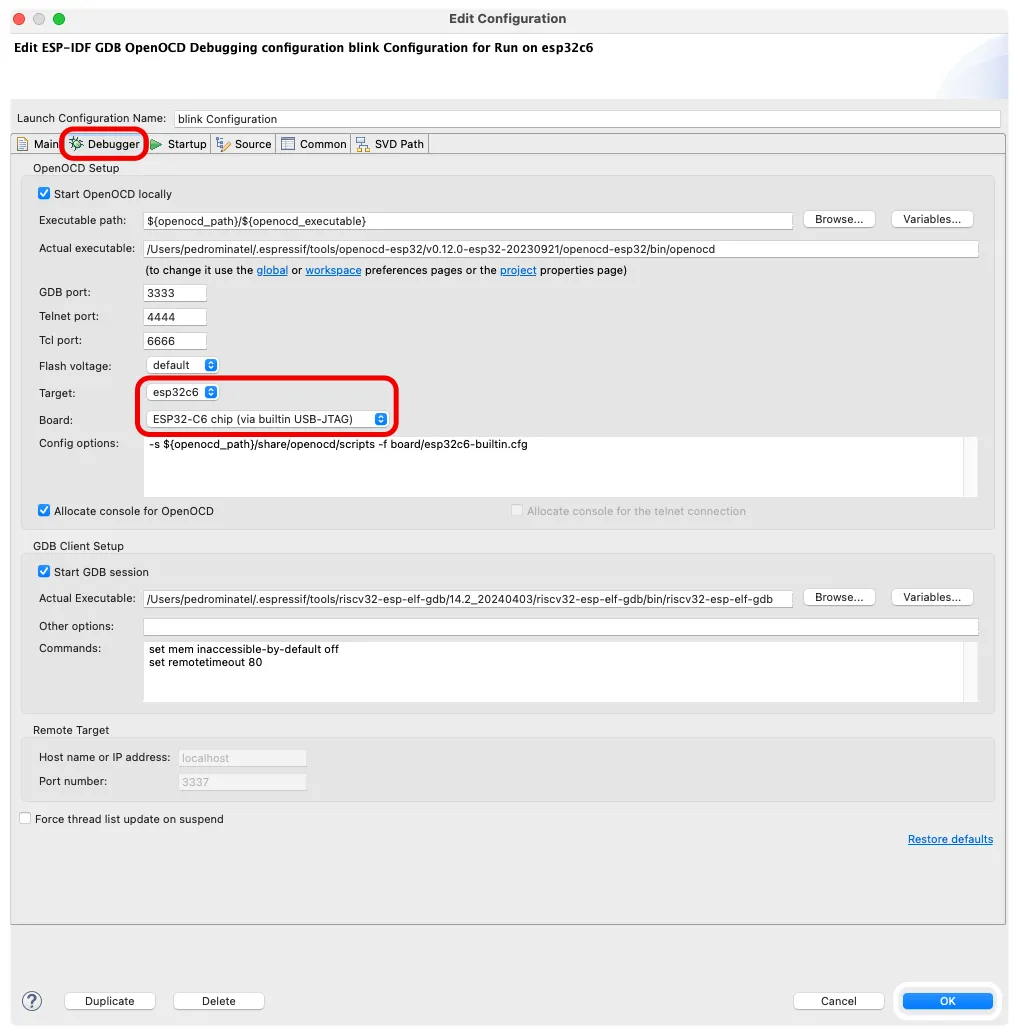
Task: Click Browse next to Executable path
Action: tap(839, 219)
